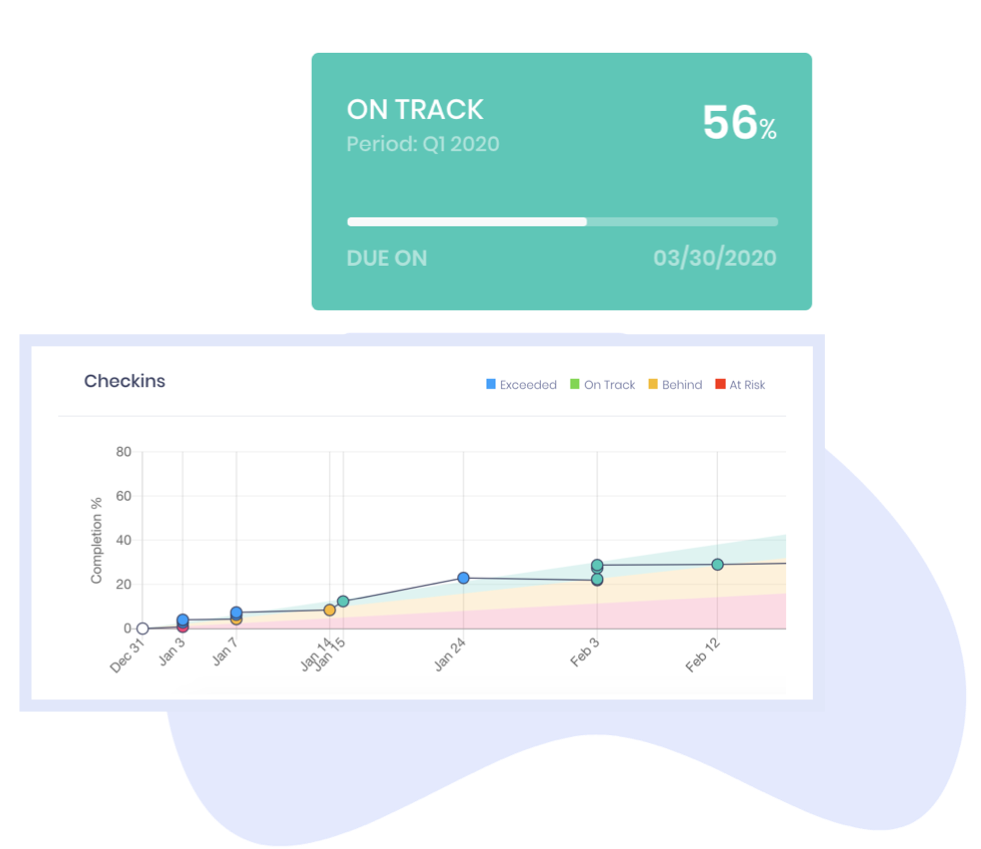981x849 pixels.
Task: Click the white starting point at Dec 31
Action: (143, 629)
